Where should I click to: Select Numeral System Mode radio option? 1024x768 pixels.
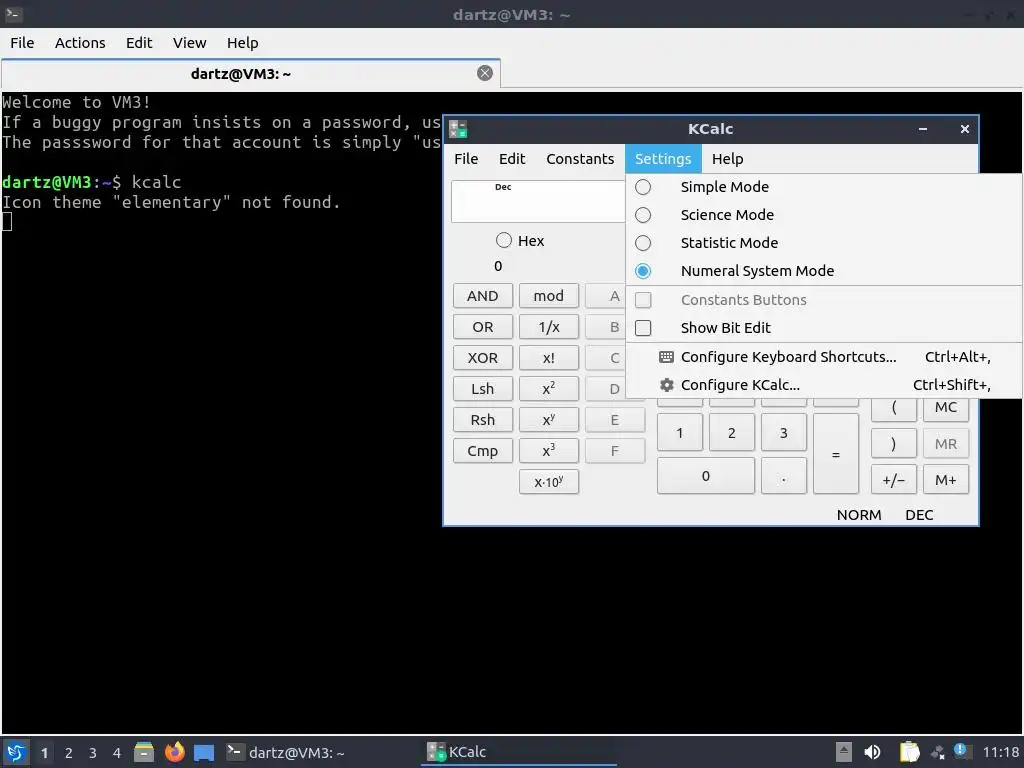click(x=824, y=271)
